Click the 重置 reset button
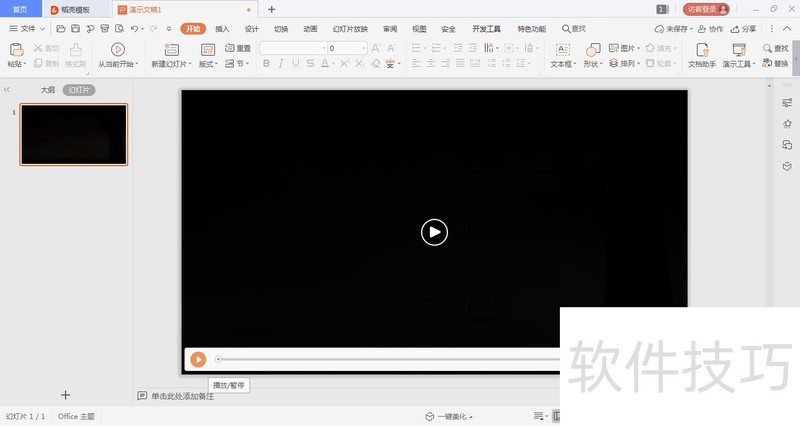 point(238,48)
